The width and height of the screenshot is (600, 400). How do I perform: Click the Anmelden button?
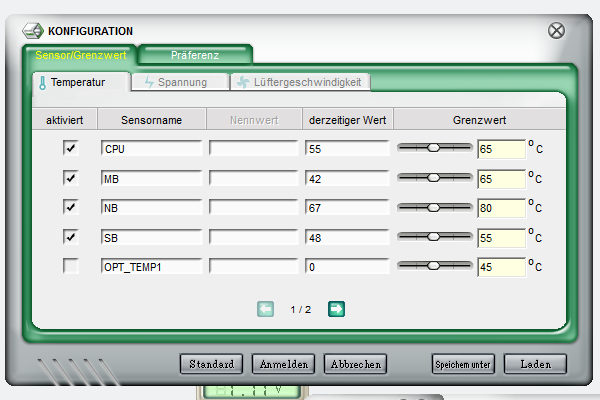(284, 364)
